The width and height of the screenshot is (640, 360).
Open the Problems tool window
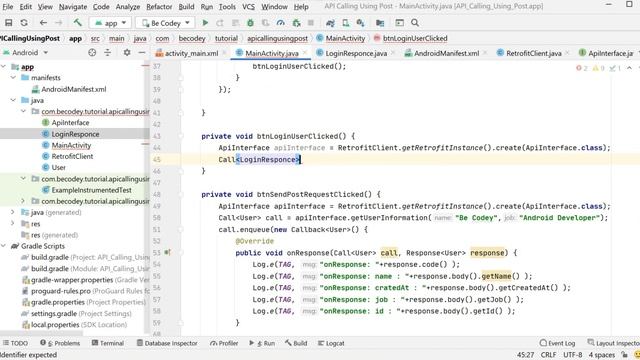[x=60, y=343]
